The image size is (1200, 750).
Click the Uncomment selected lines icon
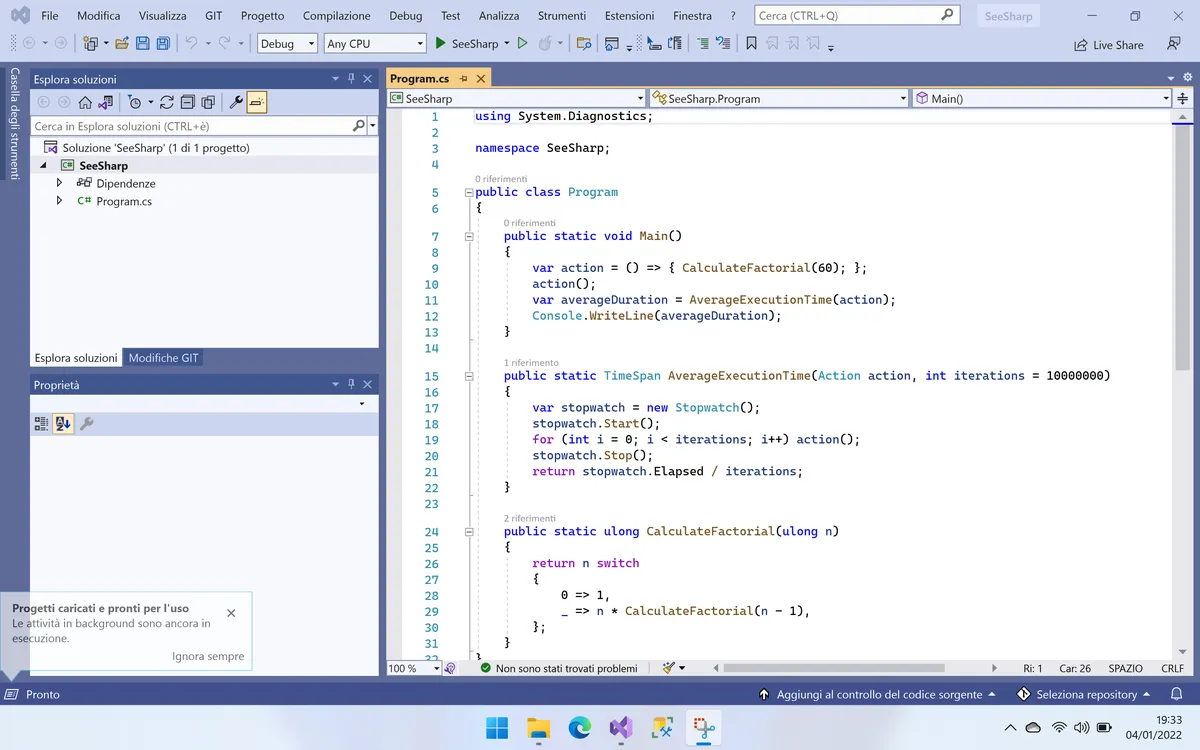pos(722,44)
